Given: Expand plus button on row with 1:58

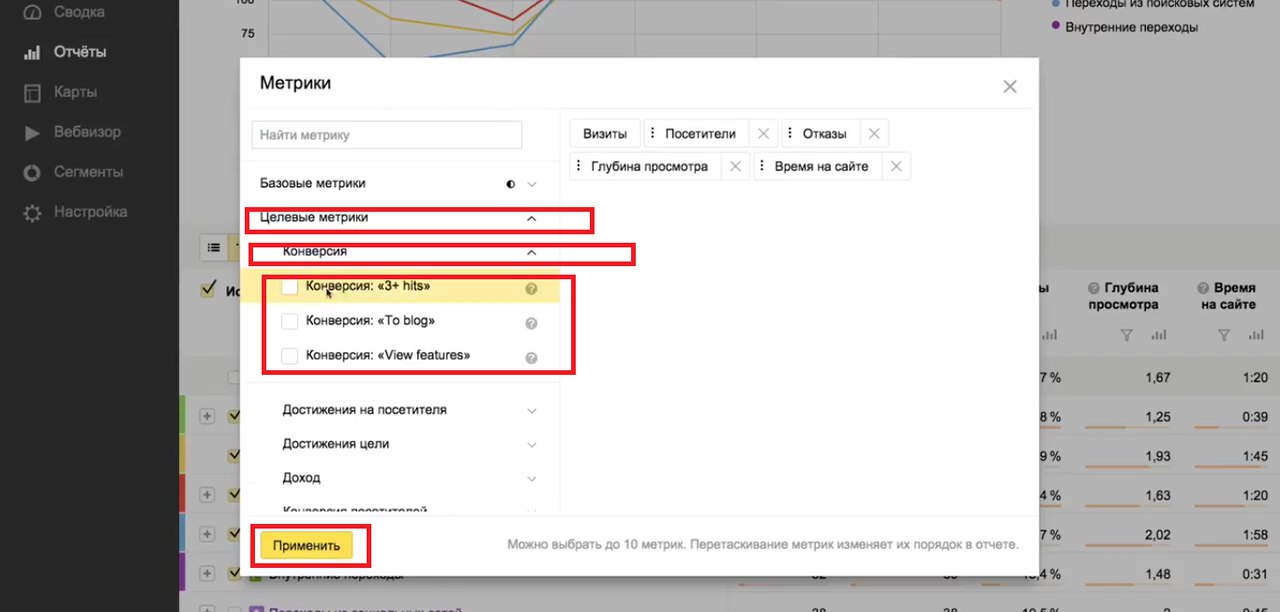Looking at the screenshot, I should pyautogui.click(x=208, y=534).
